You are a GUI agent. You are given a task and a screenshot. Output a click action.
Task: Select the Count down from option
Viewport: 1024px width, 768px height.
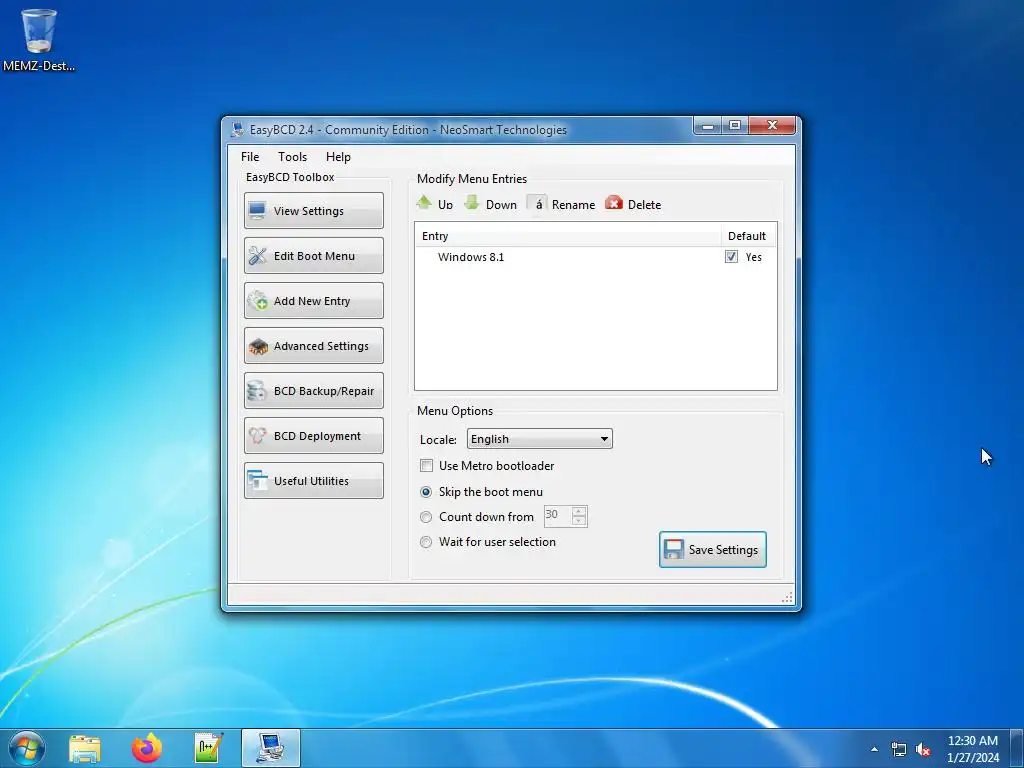426,517
